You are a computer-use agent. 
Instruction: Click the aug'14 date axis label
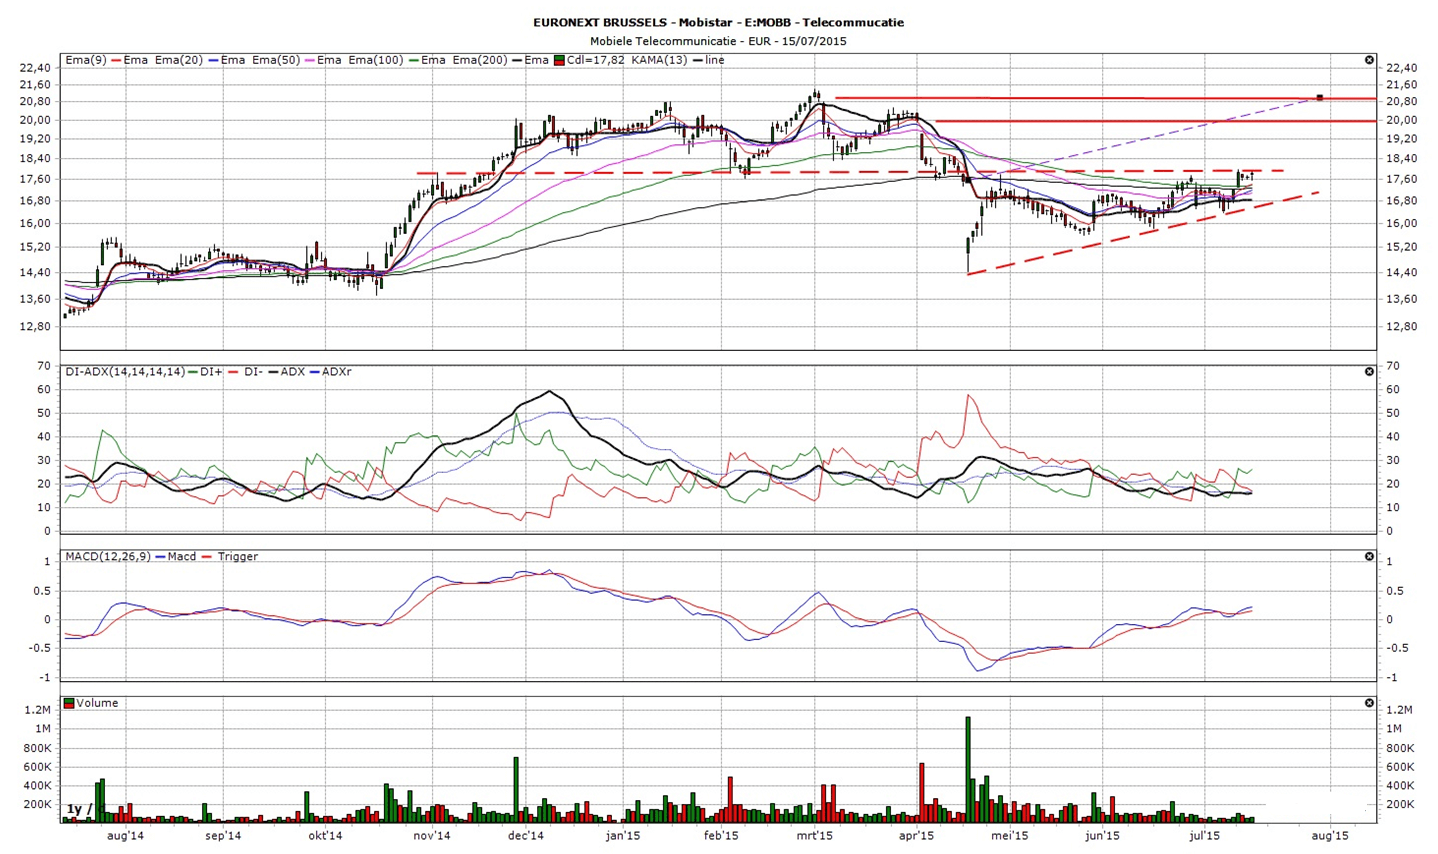(125, 835)
